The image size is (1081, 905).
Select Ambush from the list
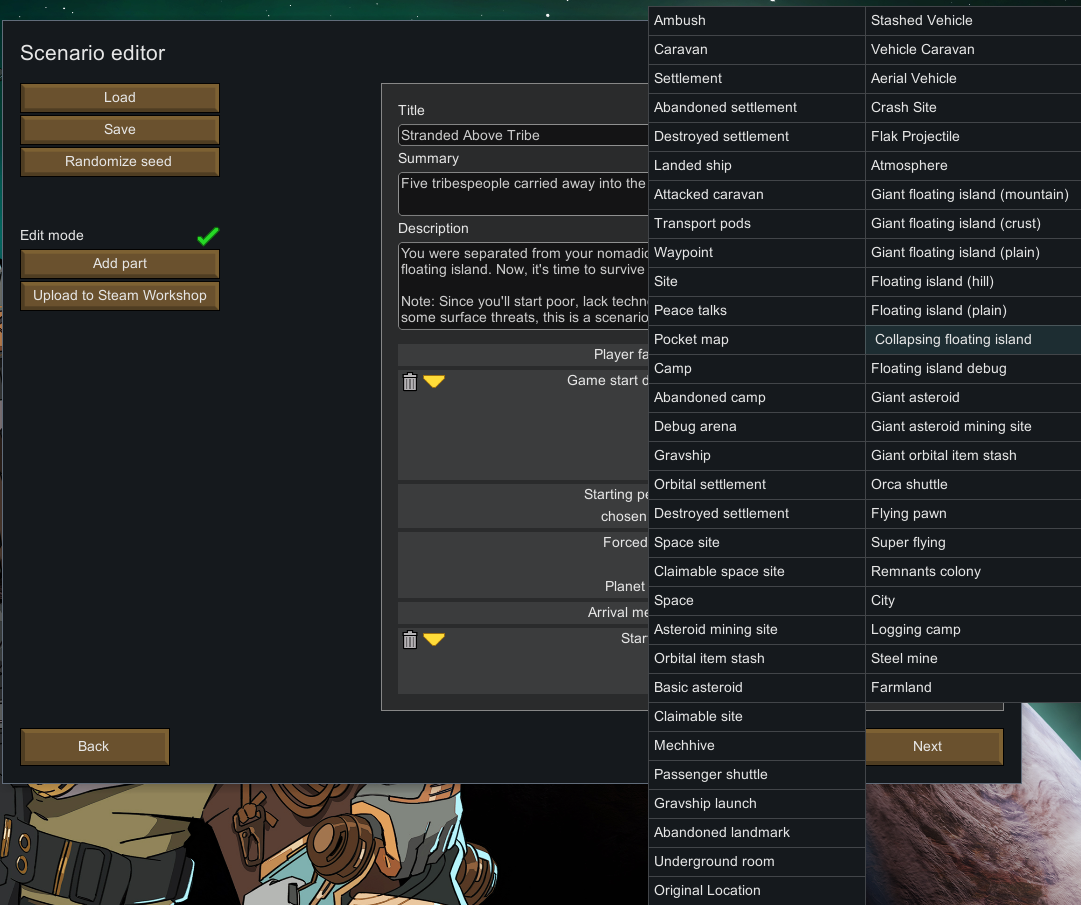756,21
